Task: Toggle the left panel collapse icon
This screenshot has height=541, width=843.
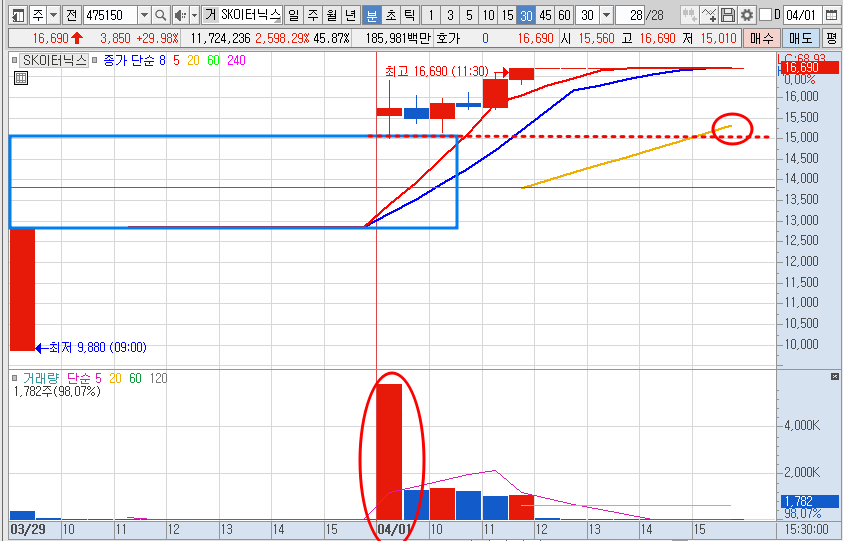Action: (19, 15)
